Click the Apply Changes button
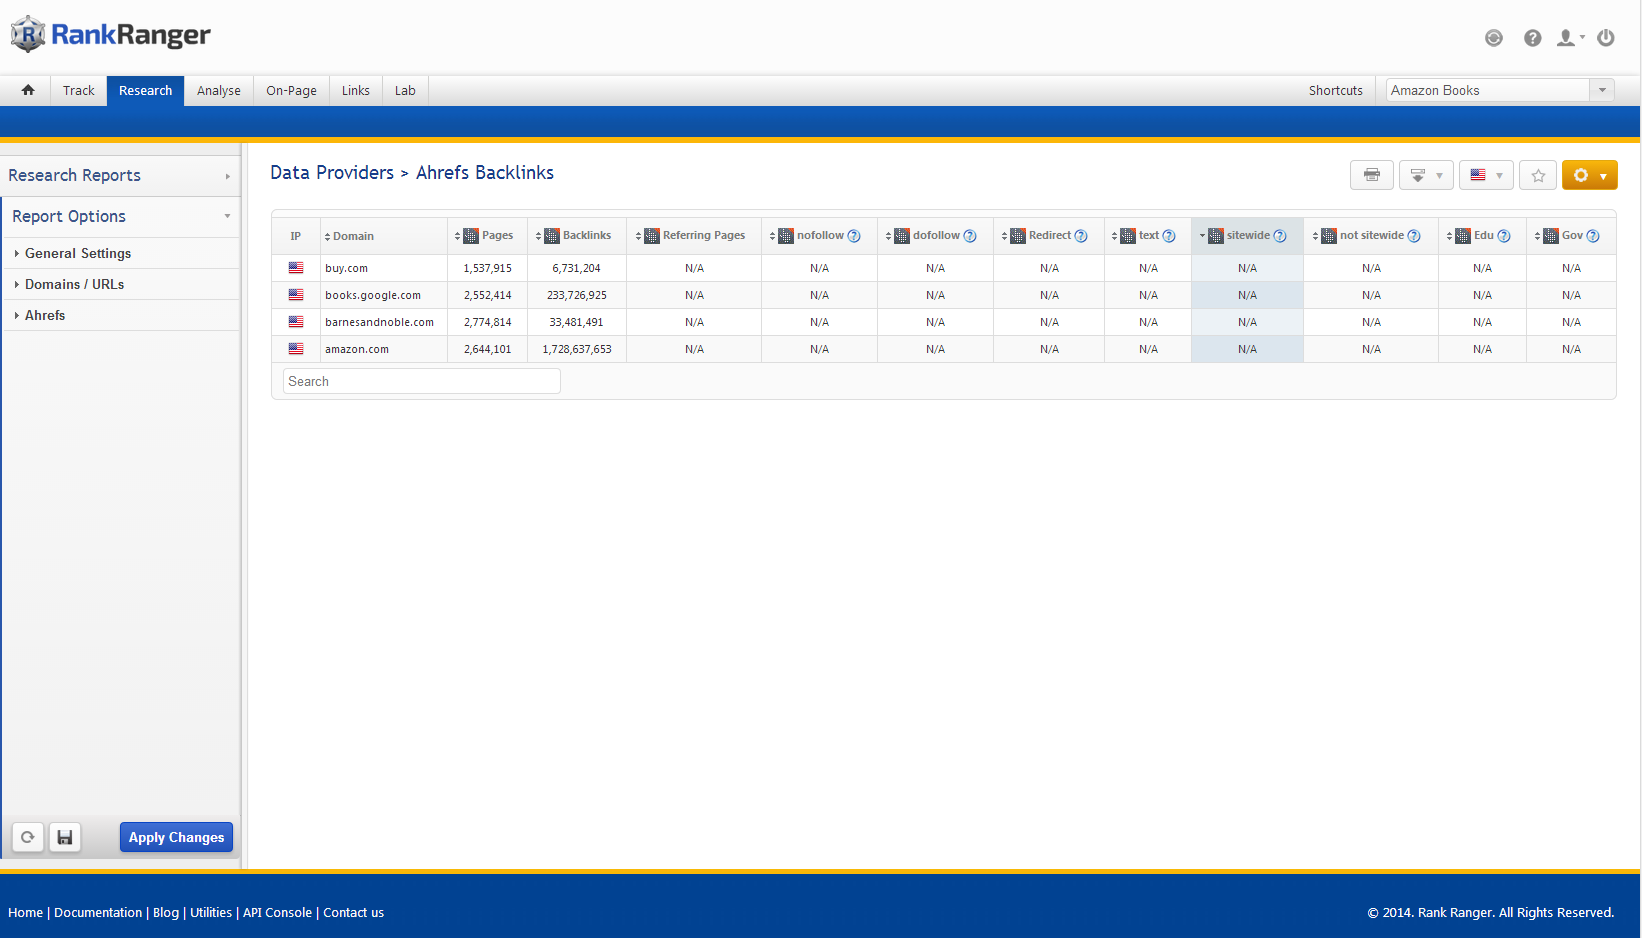This screenshot has height=938, width=1642. (176, 837)
